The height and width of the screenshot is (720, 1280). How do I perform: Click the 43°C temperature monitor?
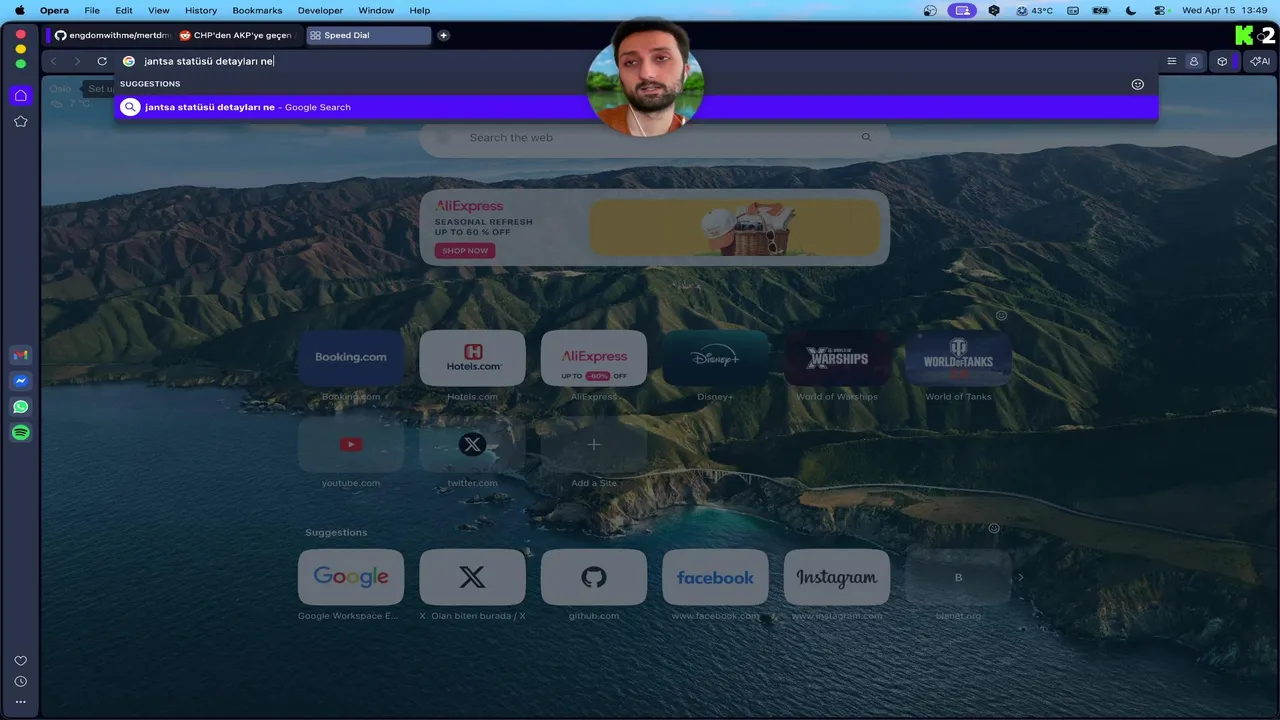tap(1034, 10)
